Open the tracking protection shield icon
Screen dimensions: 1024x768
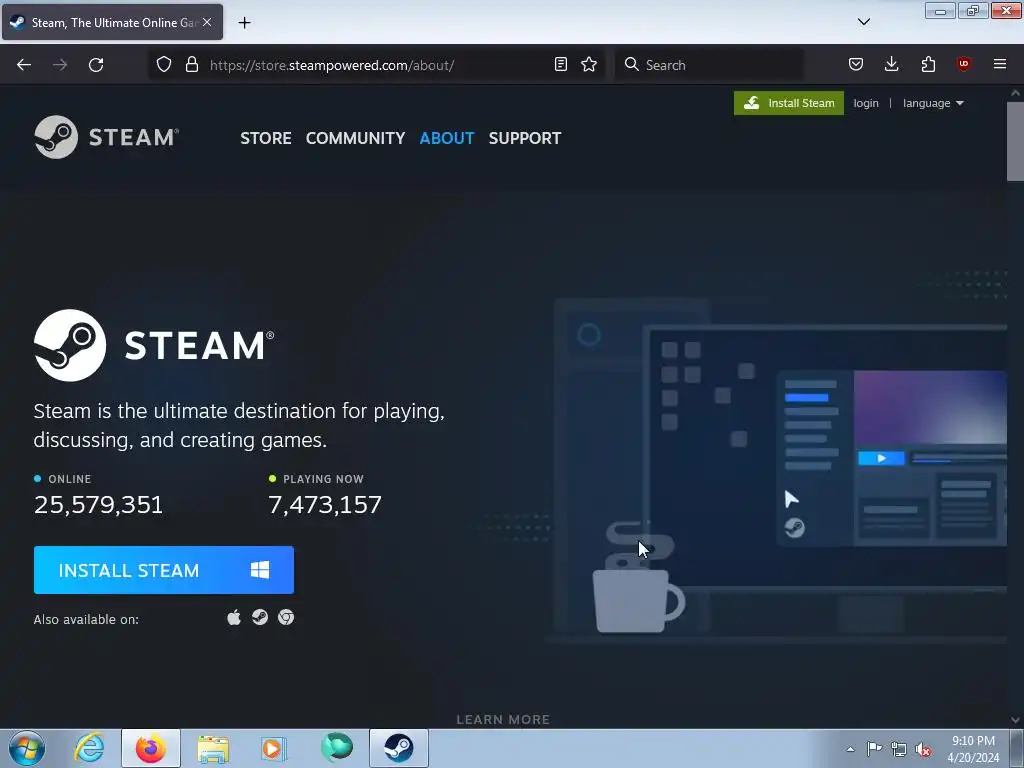coord(164,65)
